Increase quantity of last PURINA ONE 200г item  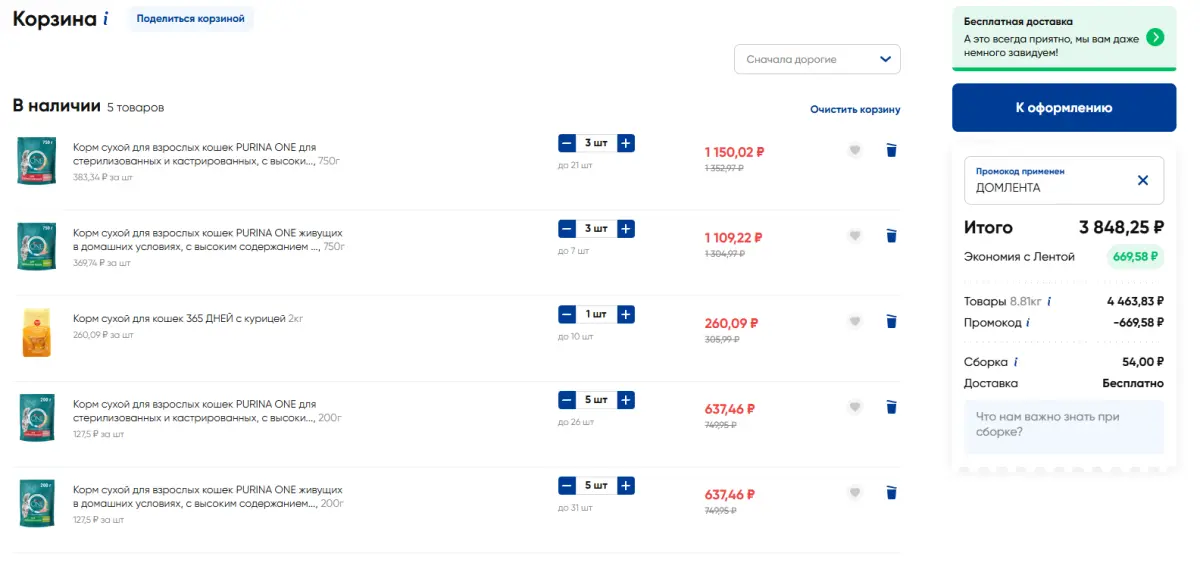point(626,485)
